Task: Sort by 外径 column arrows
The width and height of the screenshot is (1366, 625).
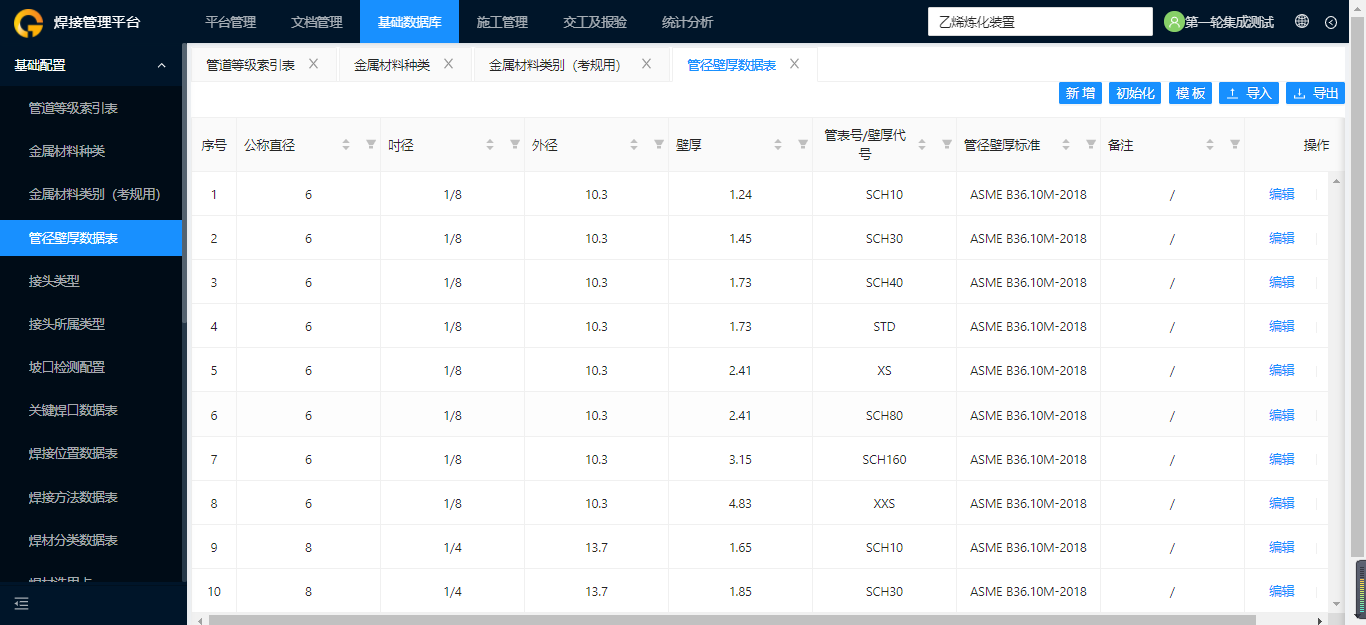Action: pos(634,145)
